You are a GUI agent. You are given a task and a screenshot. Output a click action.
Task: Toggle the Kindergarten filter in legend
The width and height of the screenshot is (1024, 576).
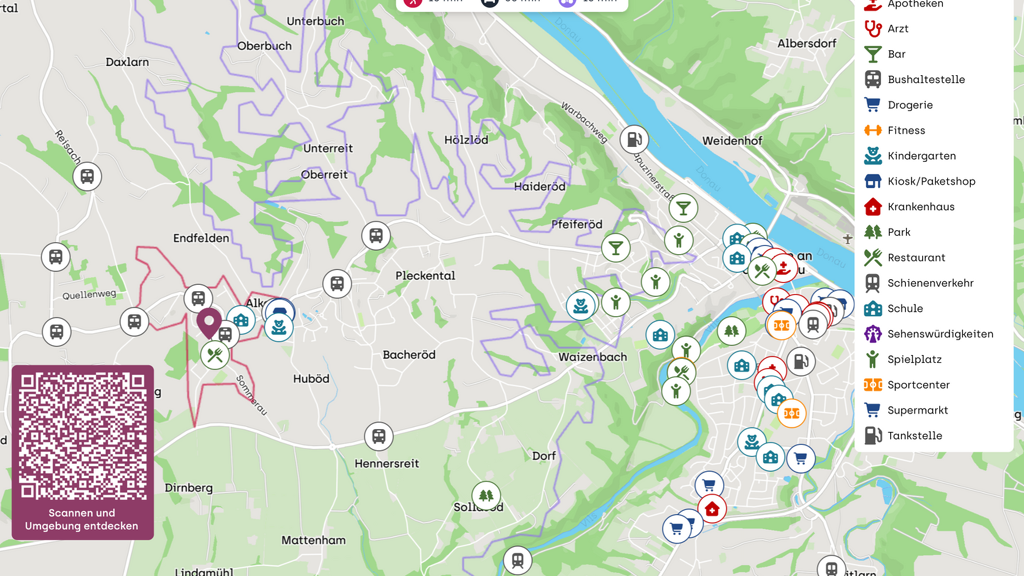tap(920, 156)
